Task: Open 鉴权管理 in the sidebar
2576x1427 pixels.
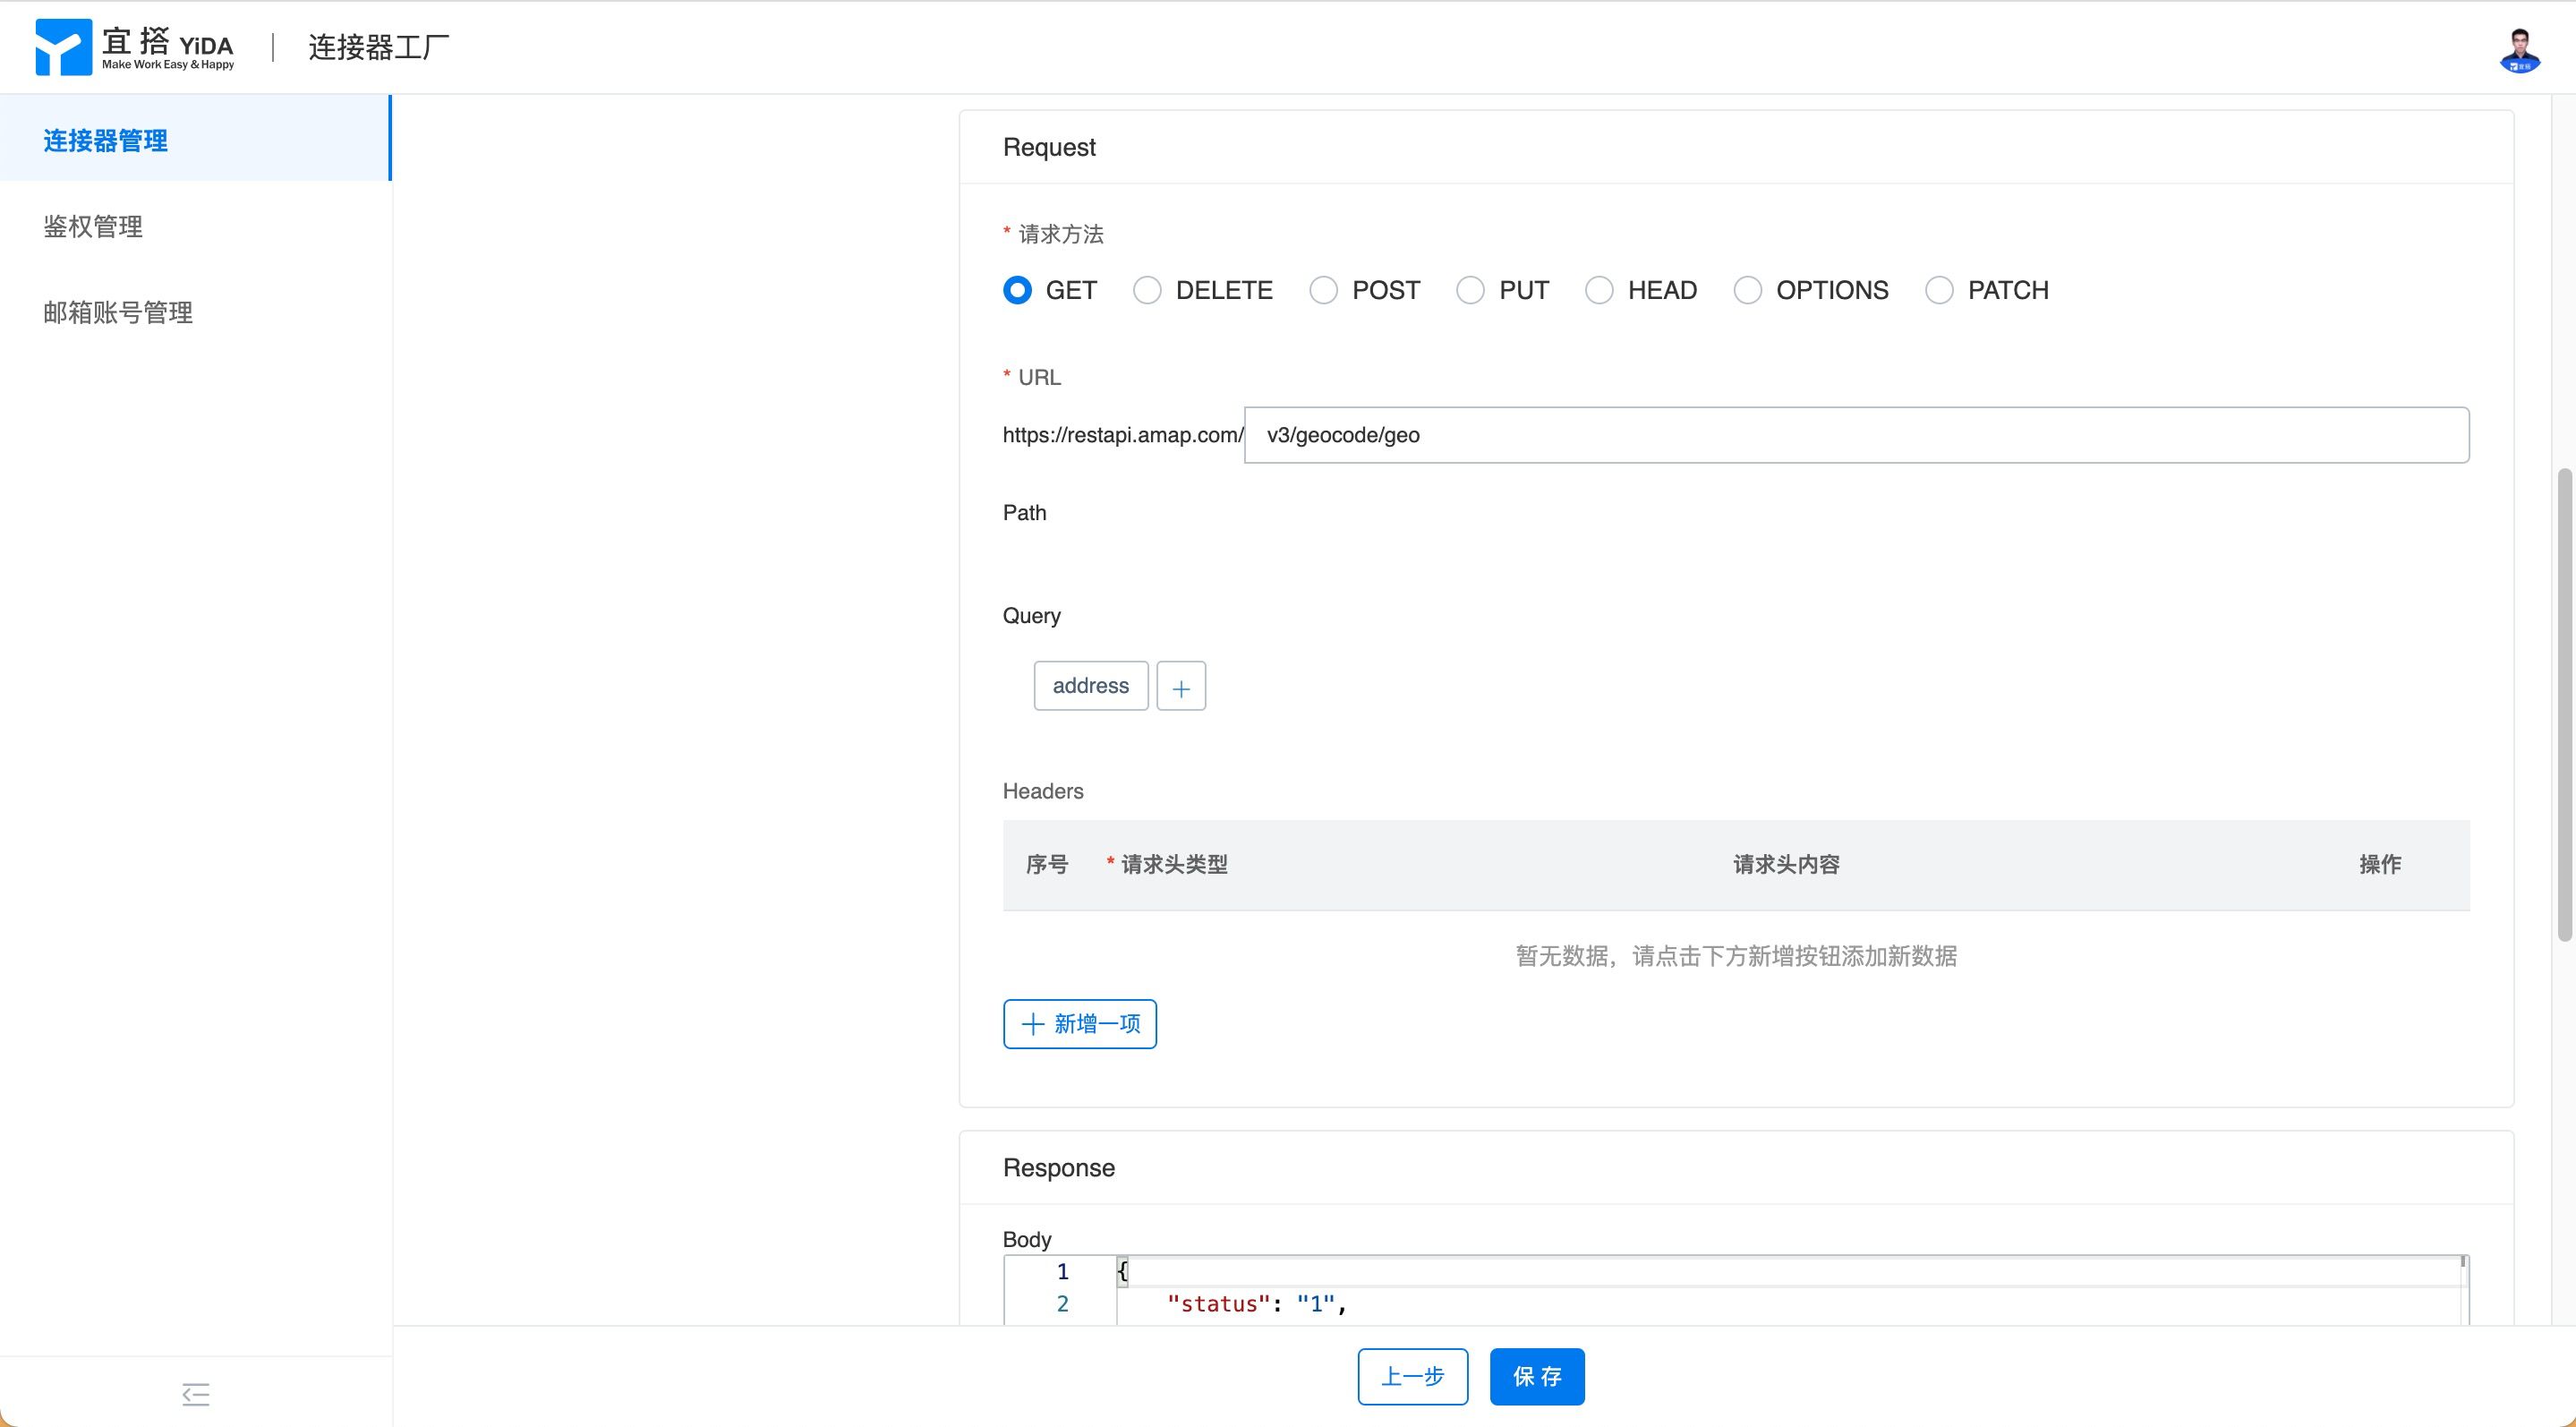Action: pyautogui.click(x=195, y=226)
